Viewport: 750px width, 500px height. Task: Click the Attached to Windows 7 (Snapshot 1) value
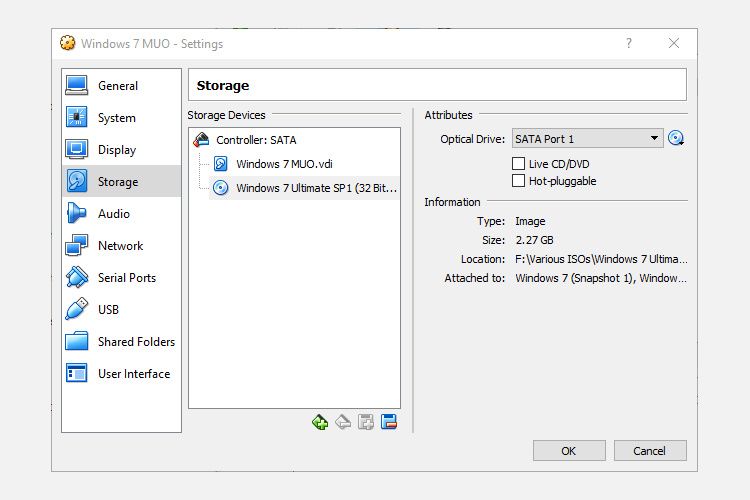[x=601, y=278]
